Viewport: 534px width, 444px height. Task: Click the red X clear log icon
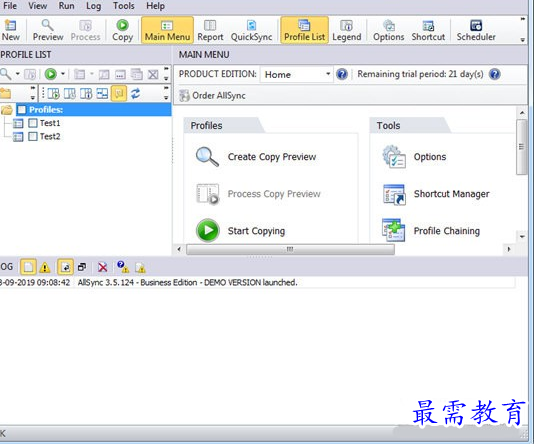103,267
